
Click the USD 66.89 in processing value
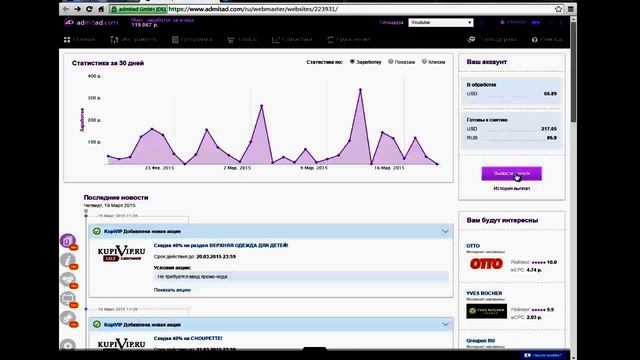click(550, 94)
